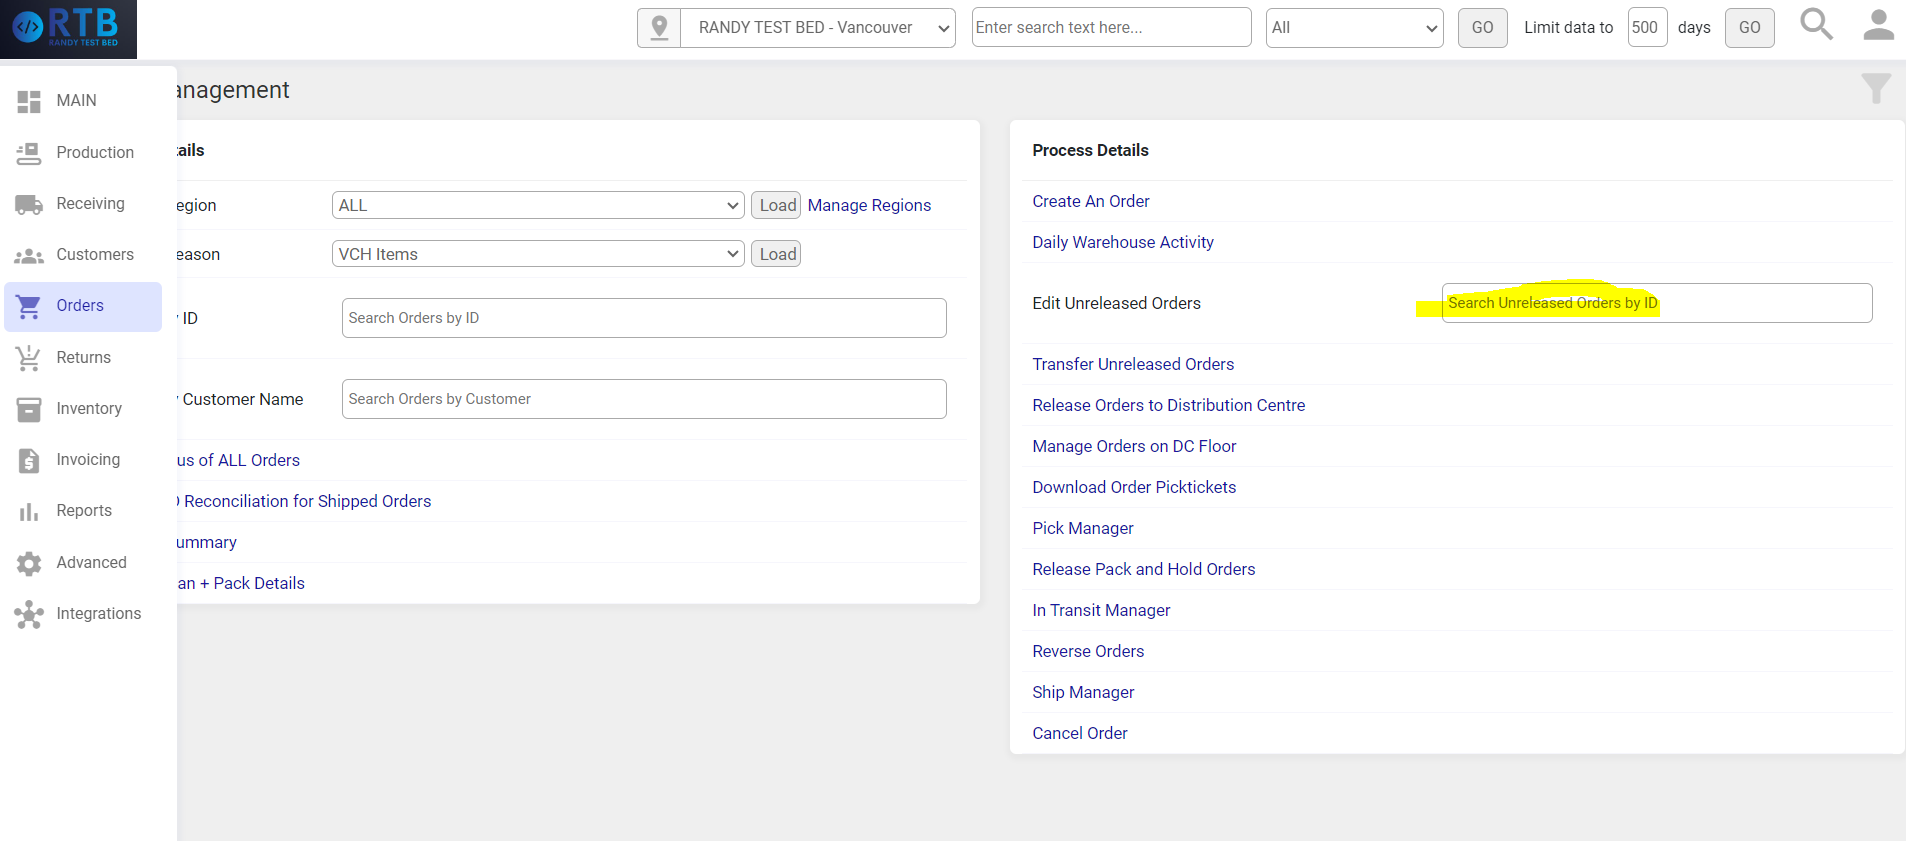
Task: Click the Advanced gear icon
Action: coord(29,563)
